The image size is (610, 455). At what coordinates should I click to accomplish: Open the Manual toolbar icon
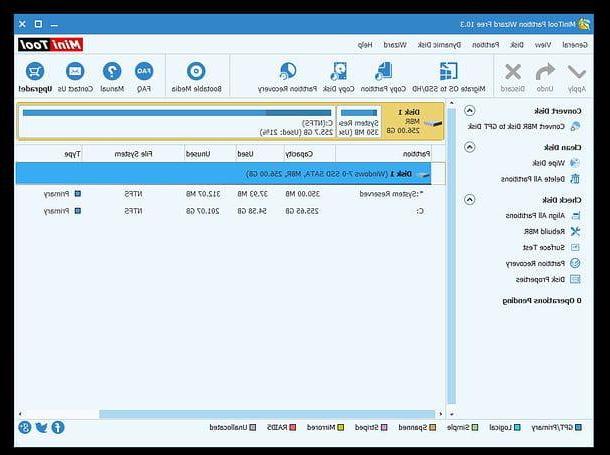112,77
